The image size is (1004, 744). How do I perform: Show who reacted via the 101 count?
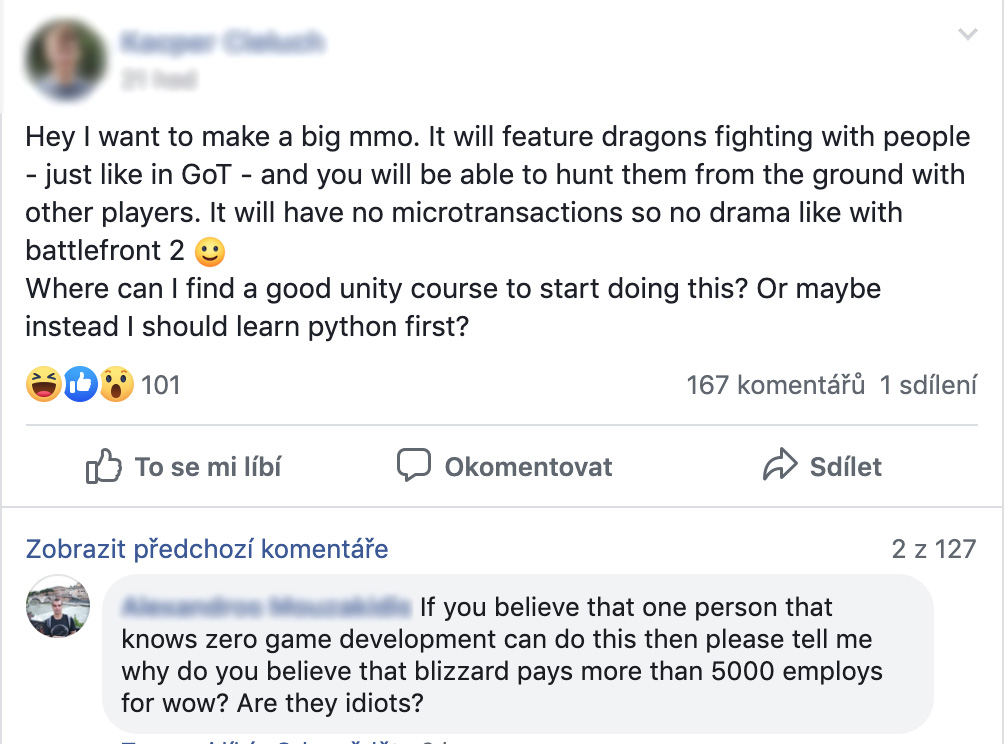161,385
